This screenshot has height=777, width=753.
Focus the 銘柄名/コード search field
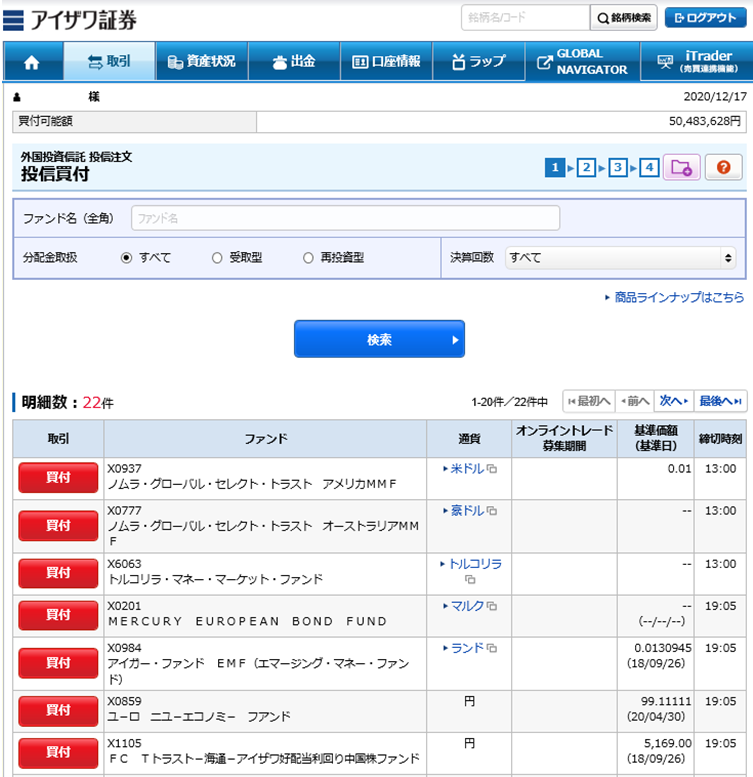click(x=526, y=18)
